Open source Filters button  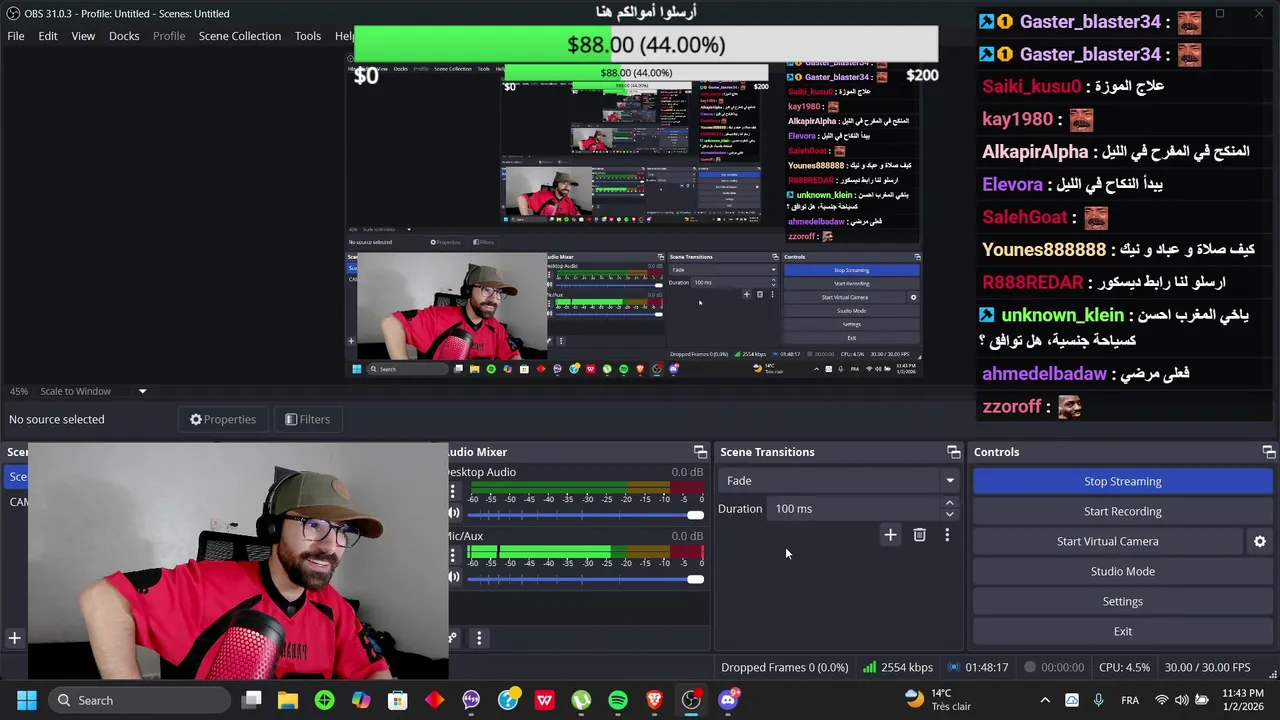[307, 419]
